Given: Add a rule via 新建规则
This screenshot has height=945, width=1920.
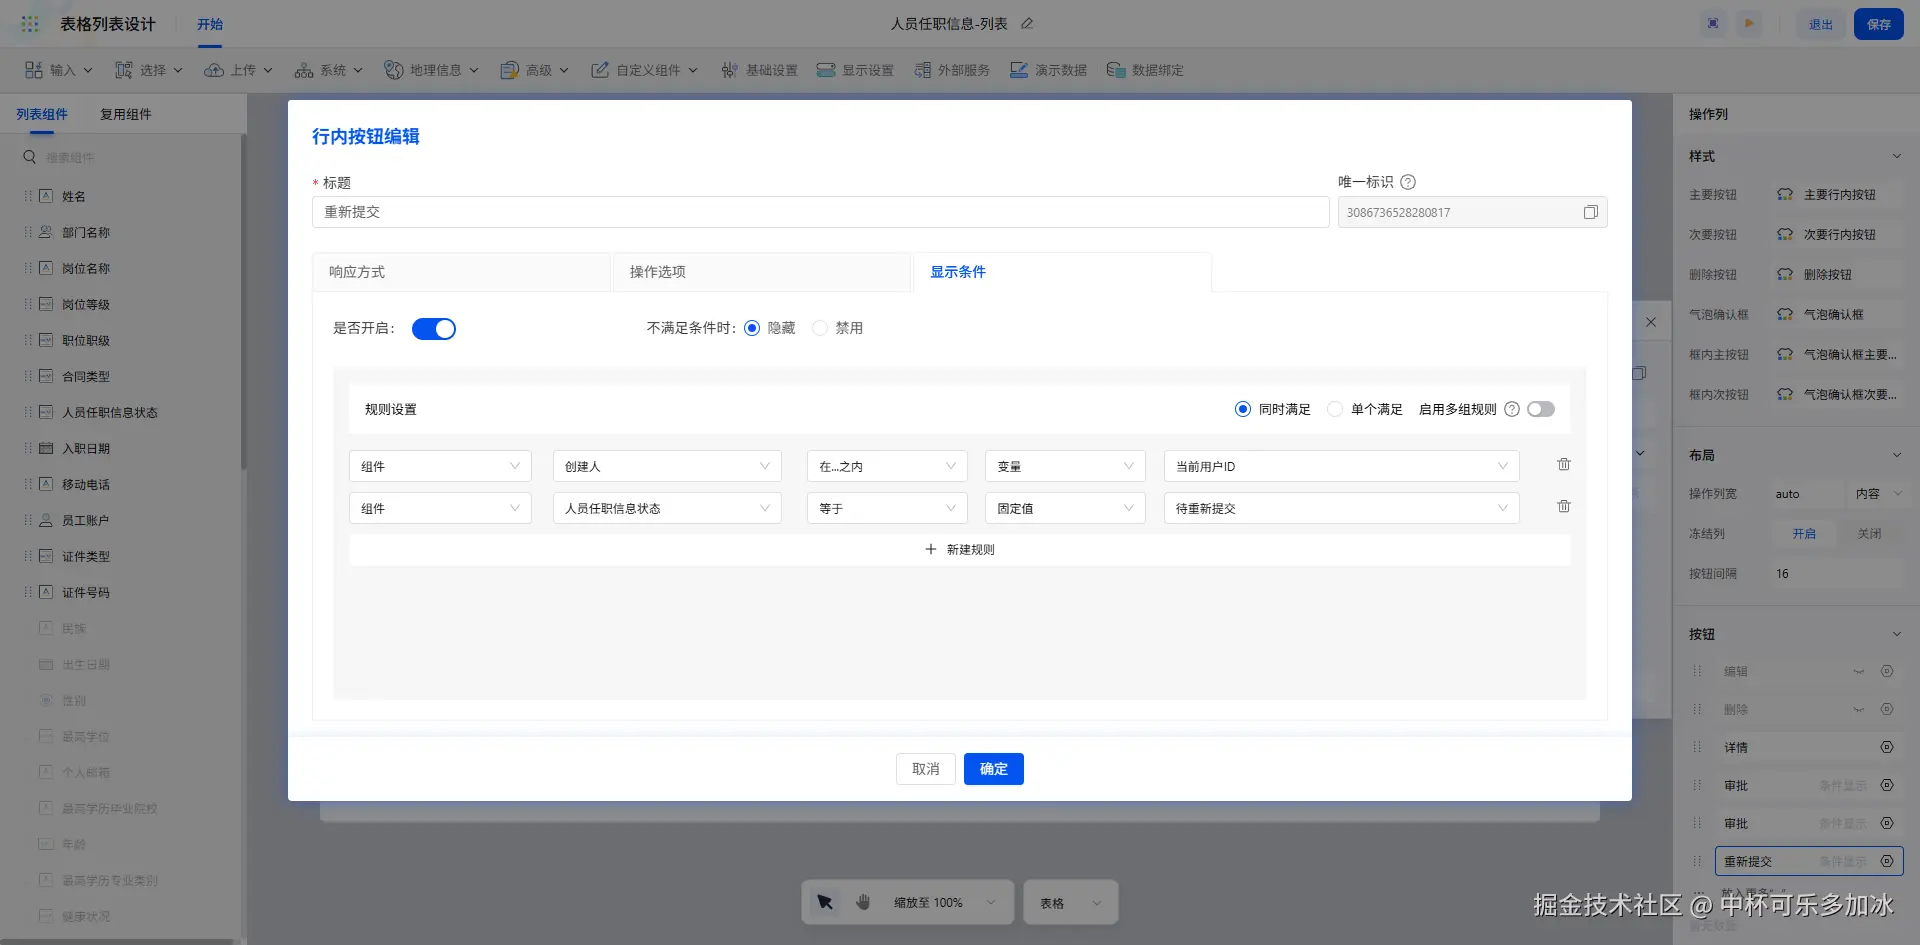Looking at the screenshot, I should point(960,550).
